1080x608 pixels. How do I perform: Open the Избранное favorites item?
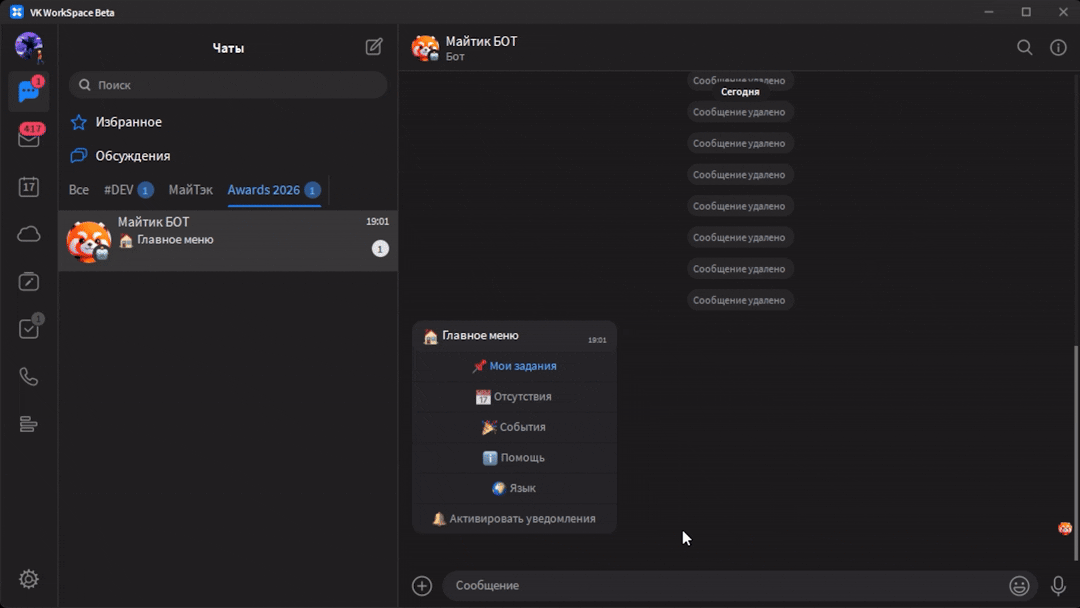click(x=128, y=122)
